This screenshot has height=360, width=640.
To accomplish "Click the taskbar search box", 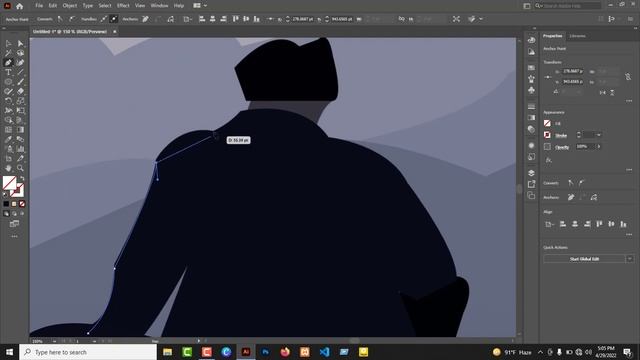I will pyautogui.click(x=88, y=352).
